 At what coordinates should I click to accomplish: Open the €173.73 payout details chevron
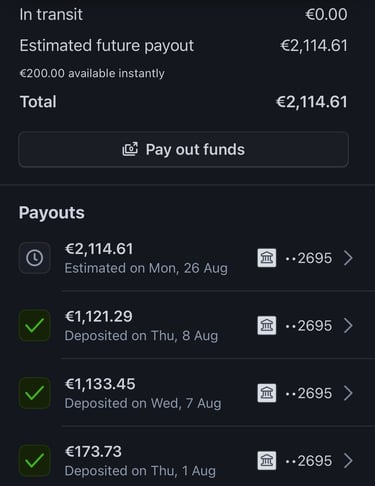tap(348, 461)
